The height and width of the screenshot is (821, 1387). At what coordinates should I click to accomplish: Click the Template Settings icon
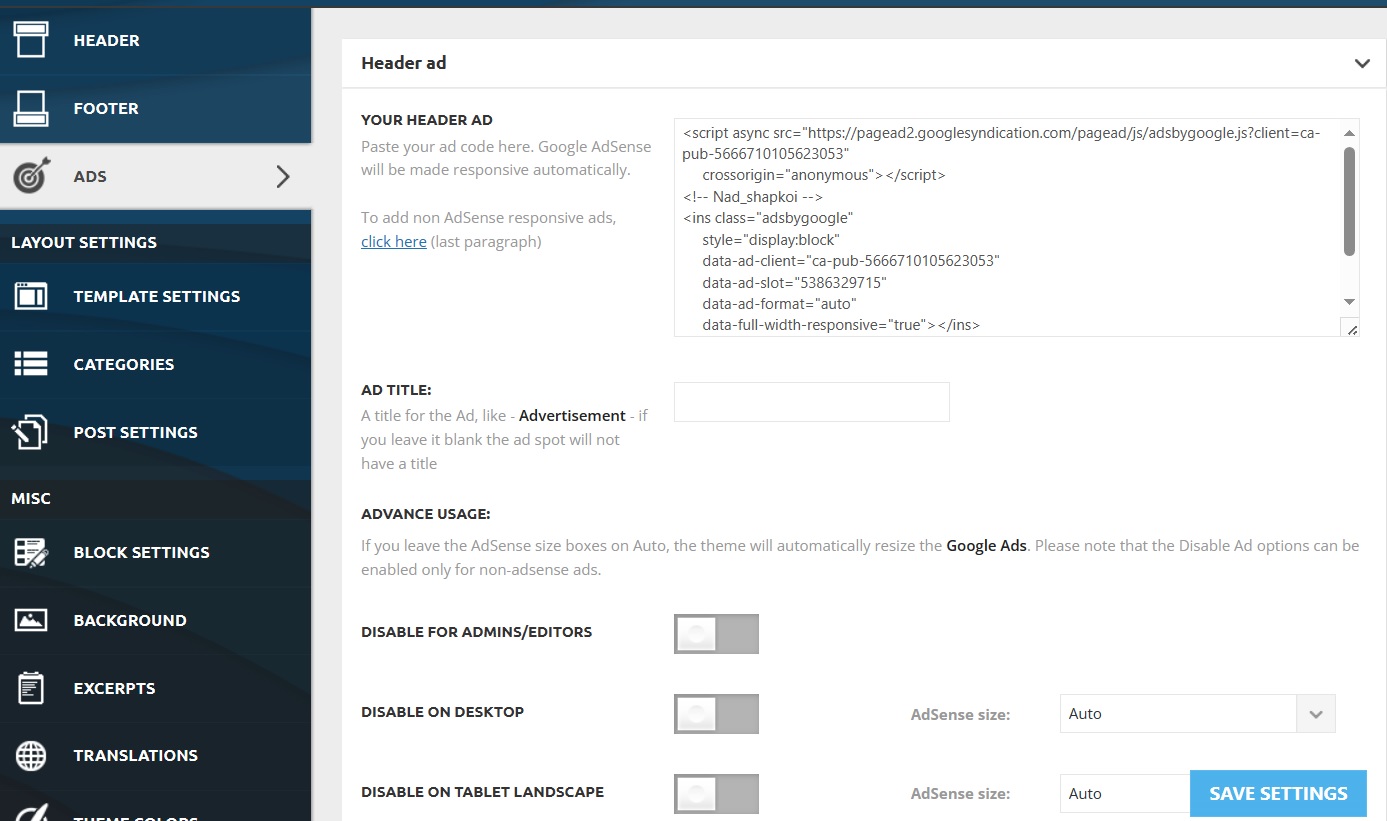coord(31,296)
